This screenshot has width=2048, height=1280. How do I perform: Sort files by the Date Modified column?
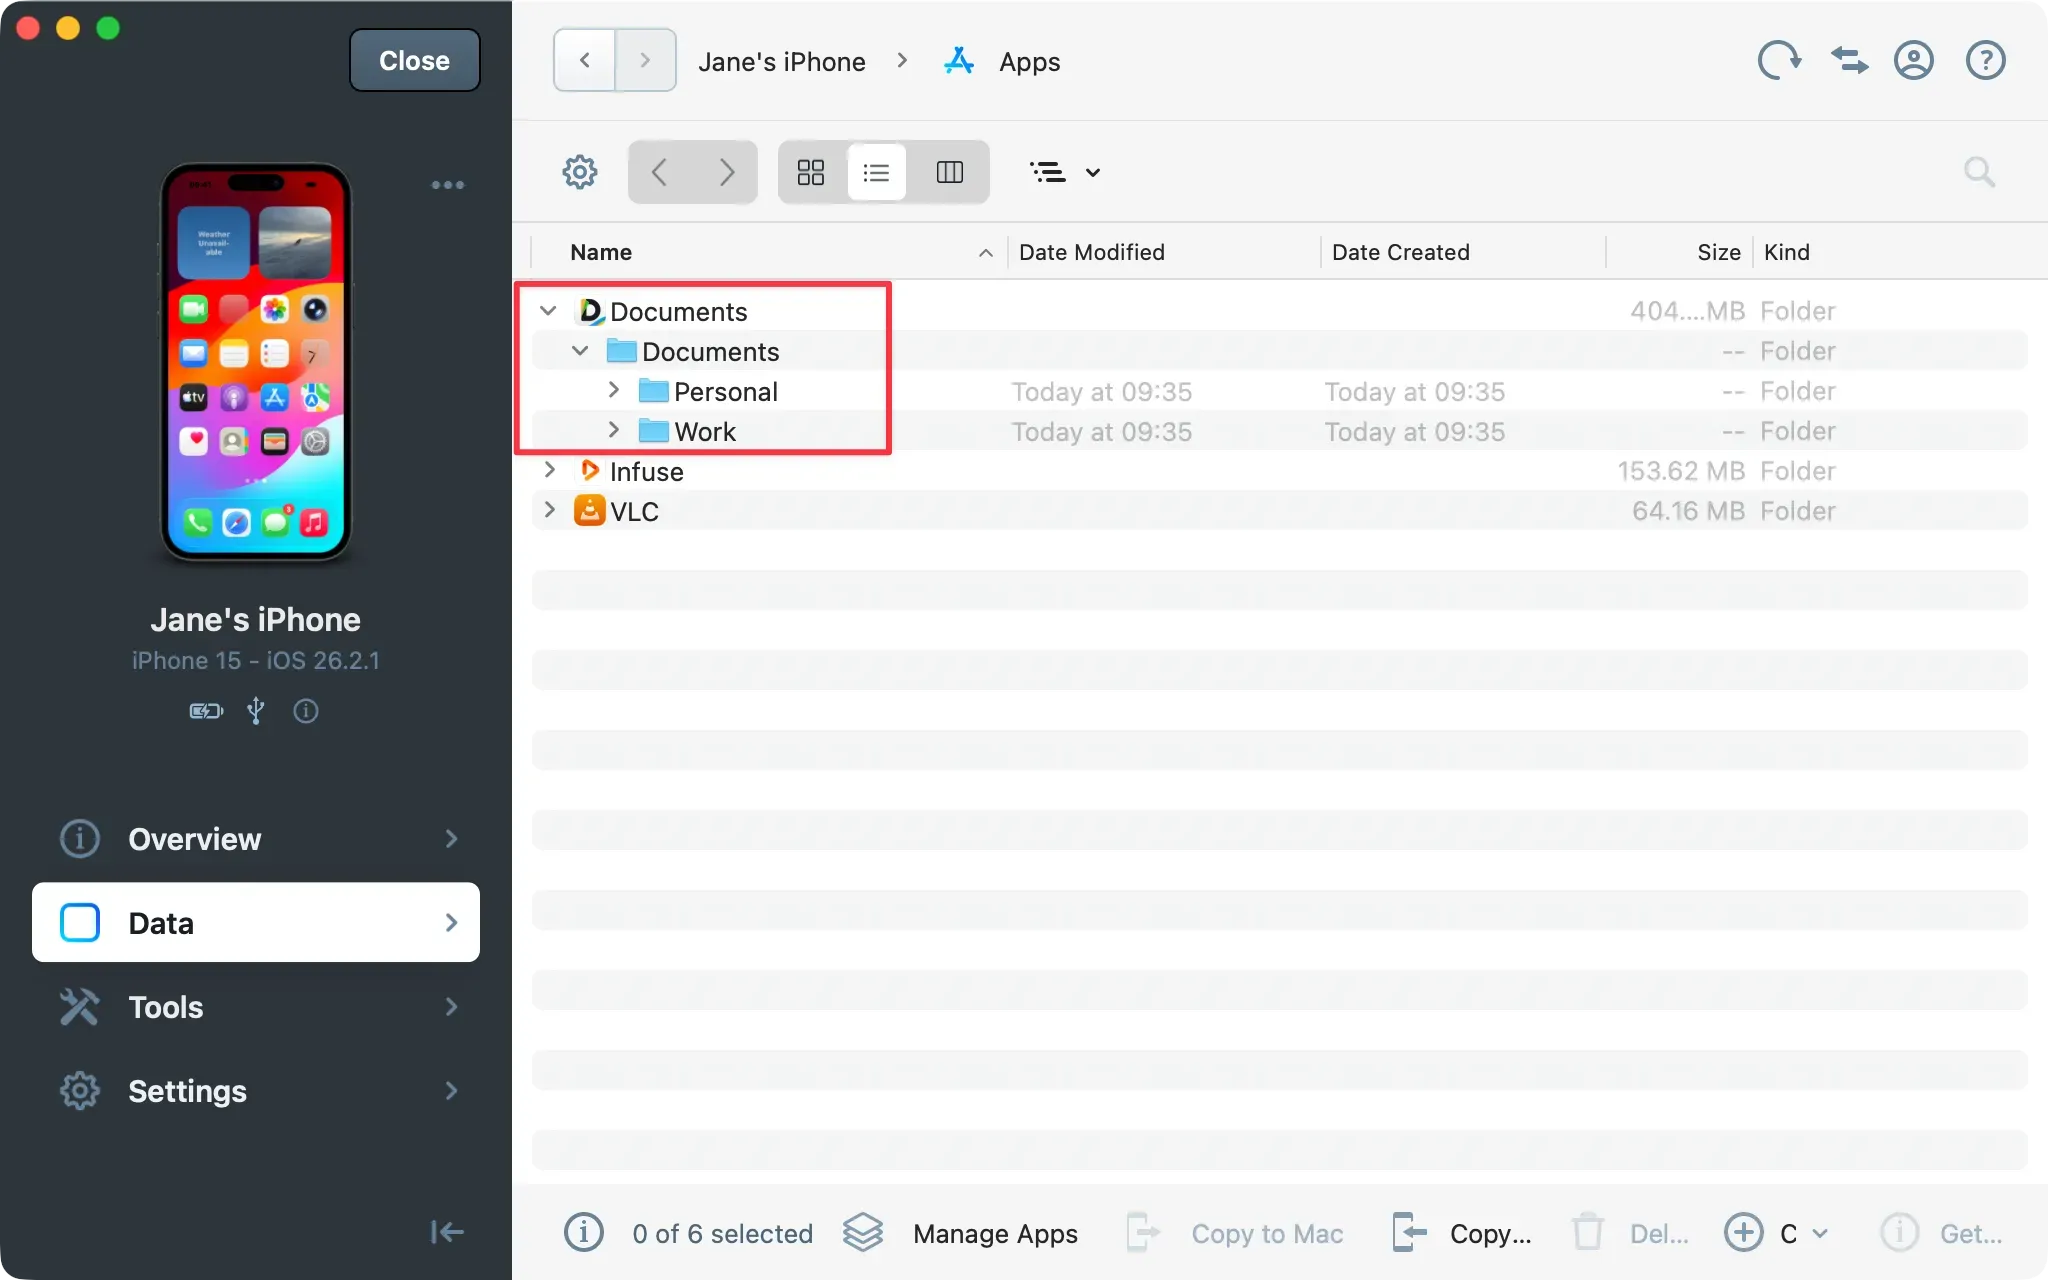tap(1091, 251)
